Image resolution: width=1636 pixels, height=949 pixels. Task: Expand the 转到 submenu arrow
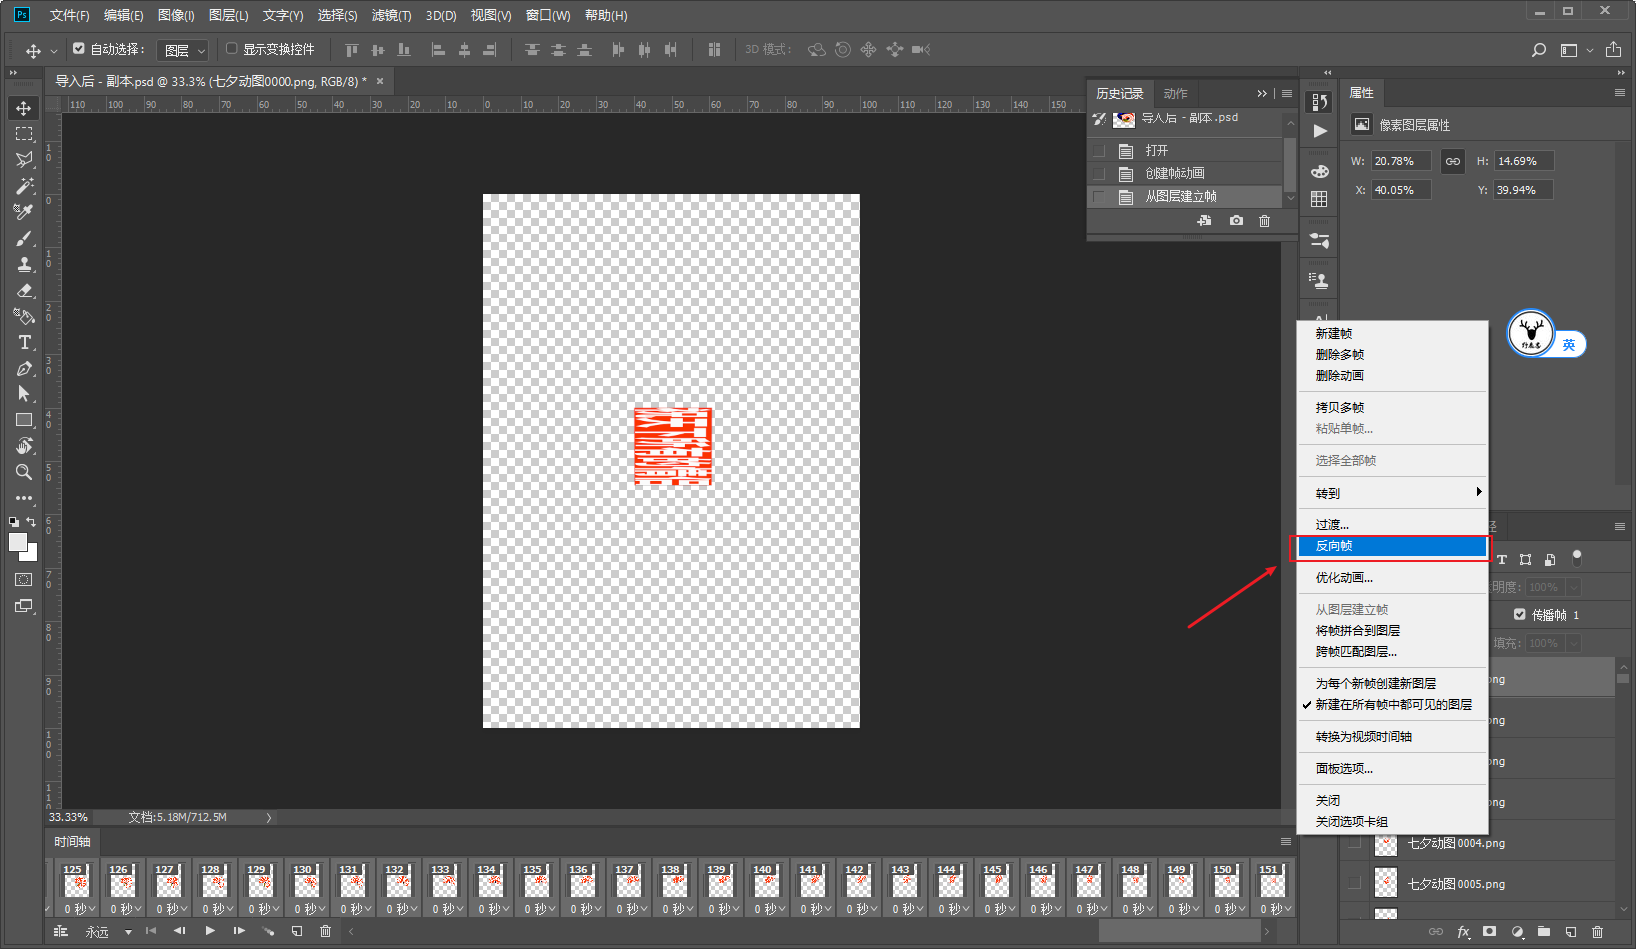pyautogui.click(x=1478, y=492)
